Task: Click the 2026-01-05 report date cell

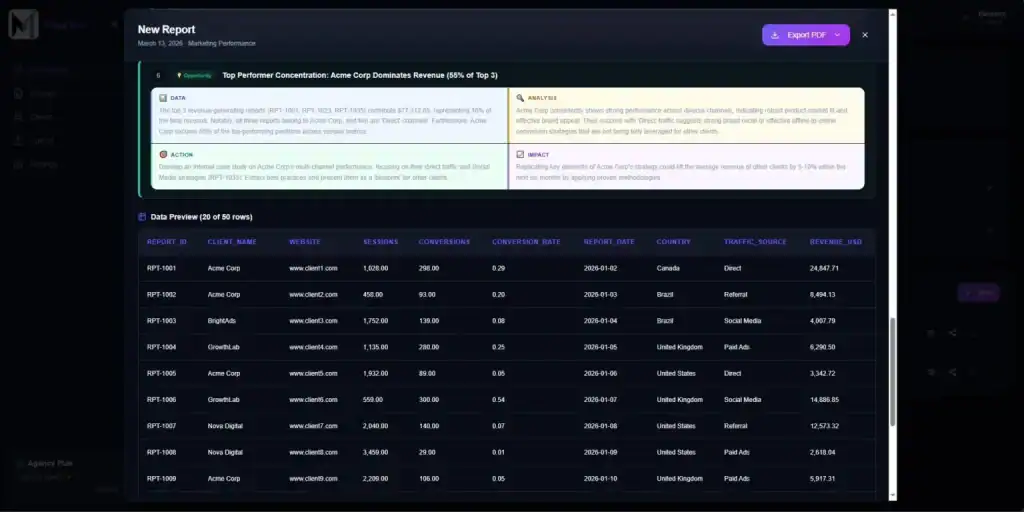Action: tap(600, 347)
